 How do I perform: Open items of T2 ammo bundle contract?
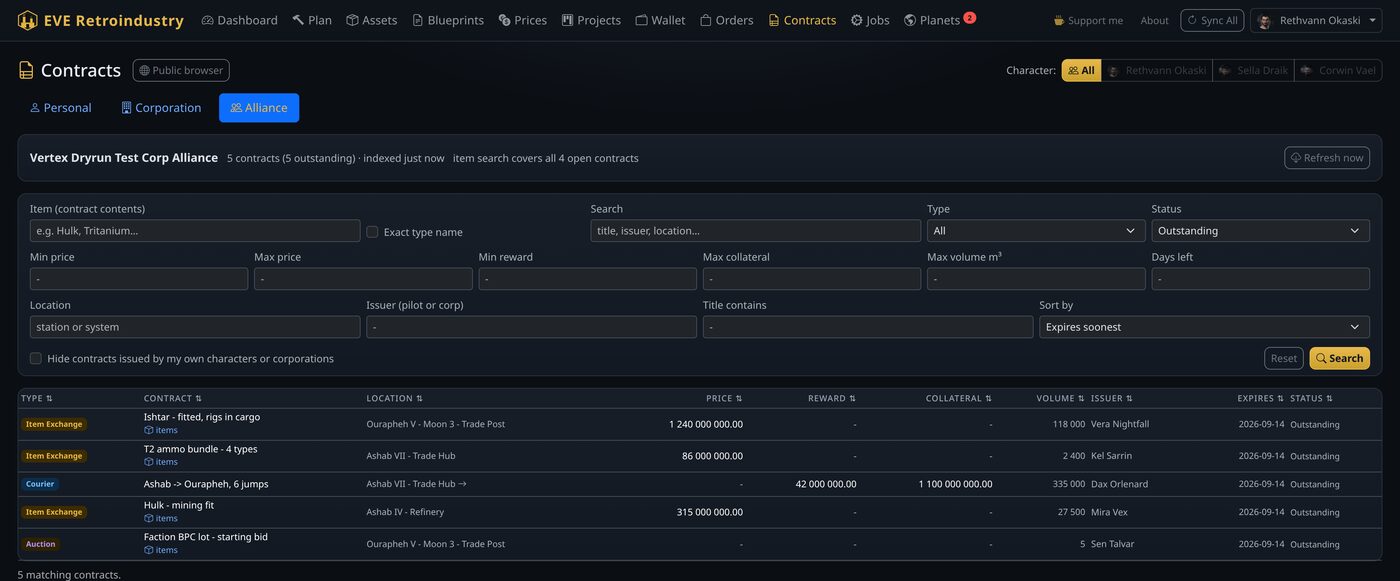[x=161, y=462]
